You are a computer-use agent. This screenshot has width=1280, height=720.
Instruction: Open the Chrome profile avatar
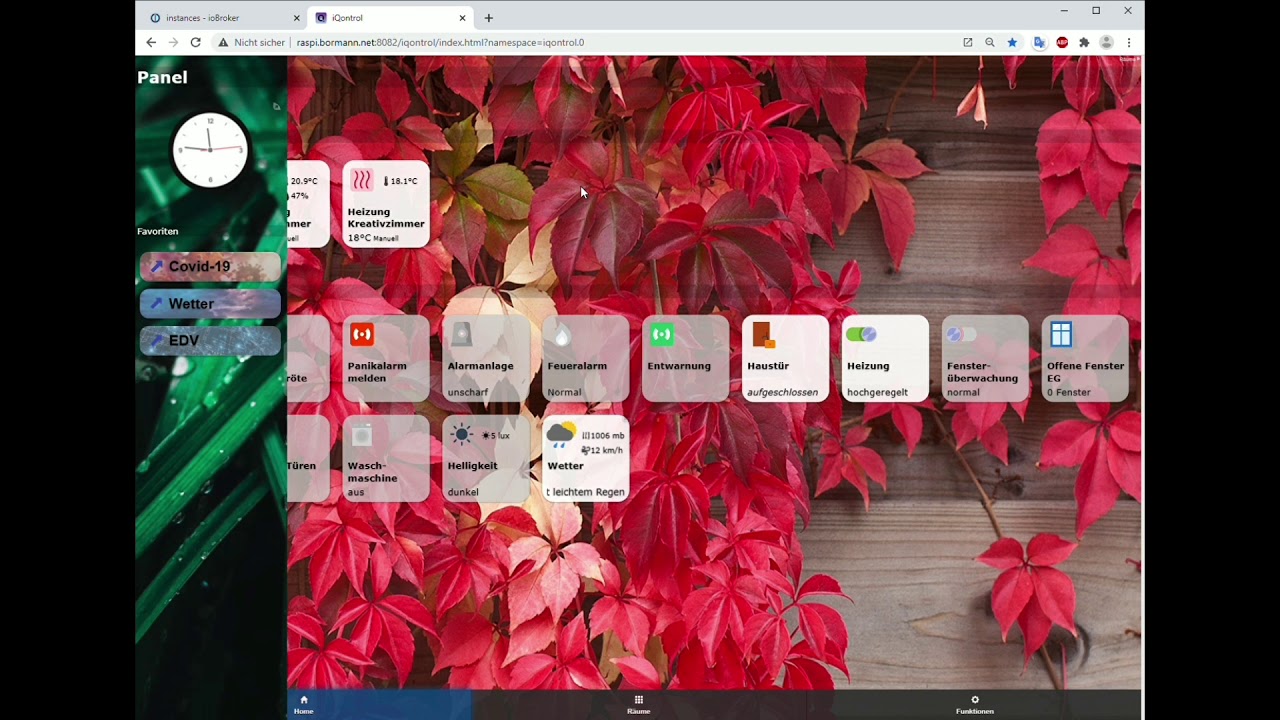point(1106,43)
